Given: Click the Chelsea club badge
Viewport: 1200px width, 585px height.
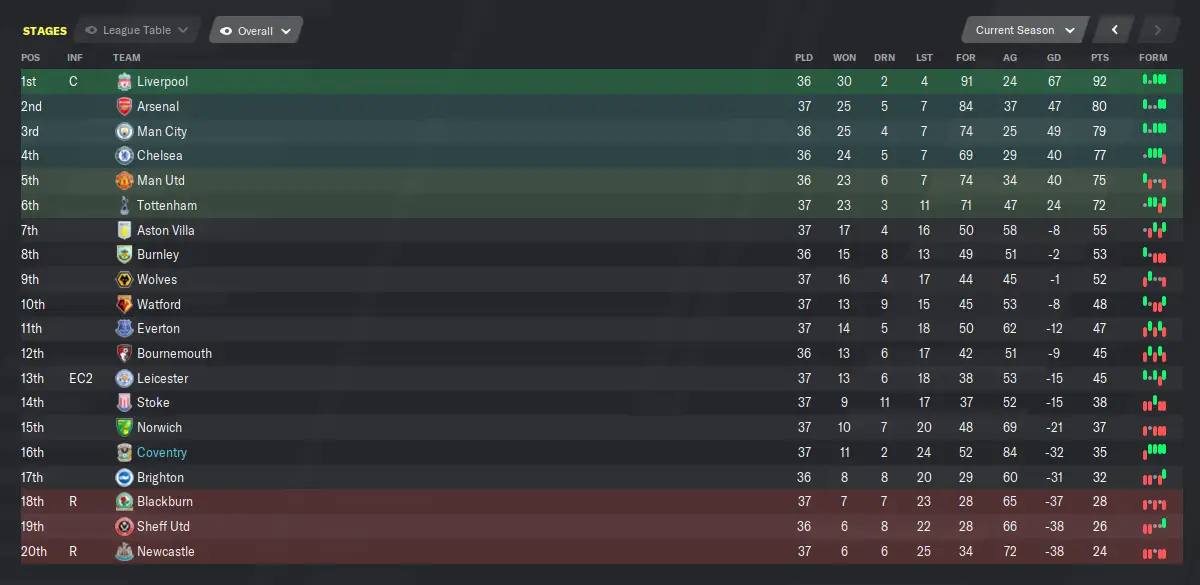Looking at the screenshot, I should click(124, 155).
